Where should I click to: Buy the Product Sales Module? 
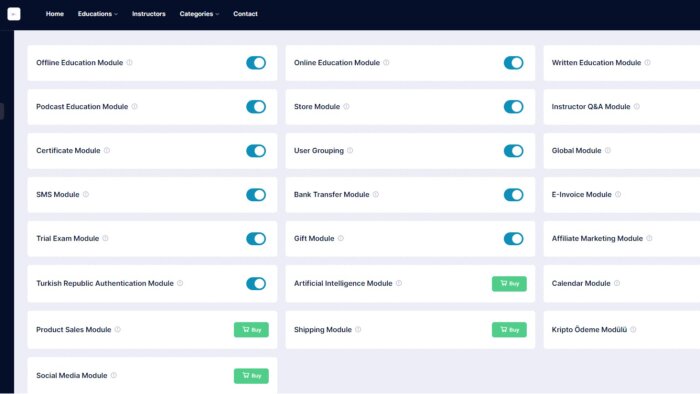click(251, 330)
